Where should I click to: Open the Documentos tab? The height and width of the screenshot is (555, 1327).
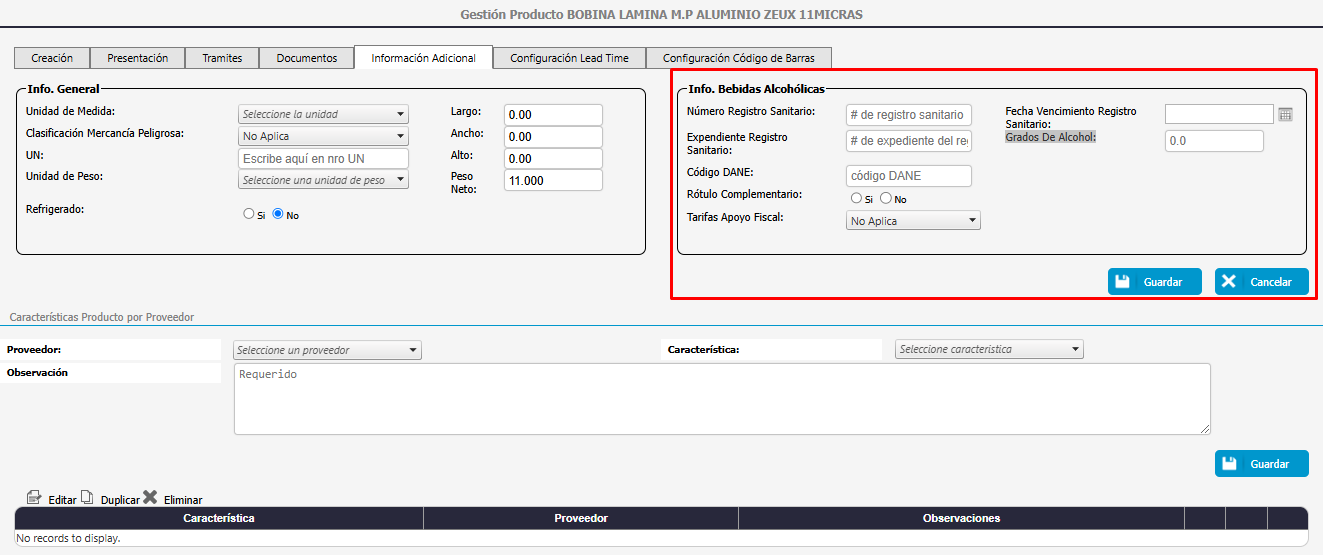[x=306, y=58]
